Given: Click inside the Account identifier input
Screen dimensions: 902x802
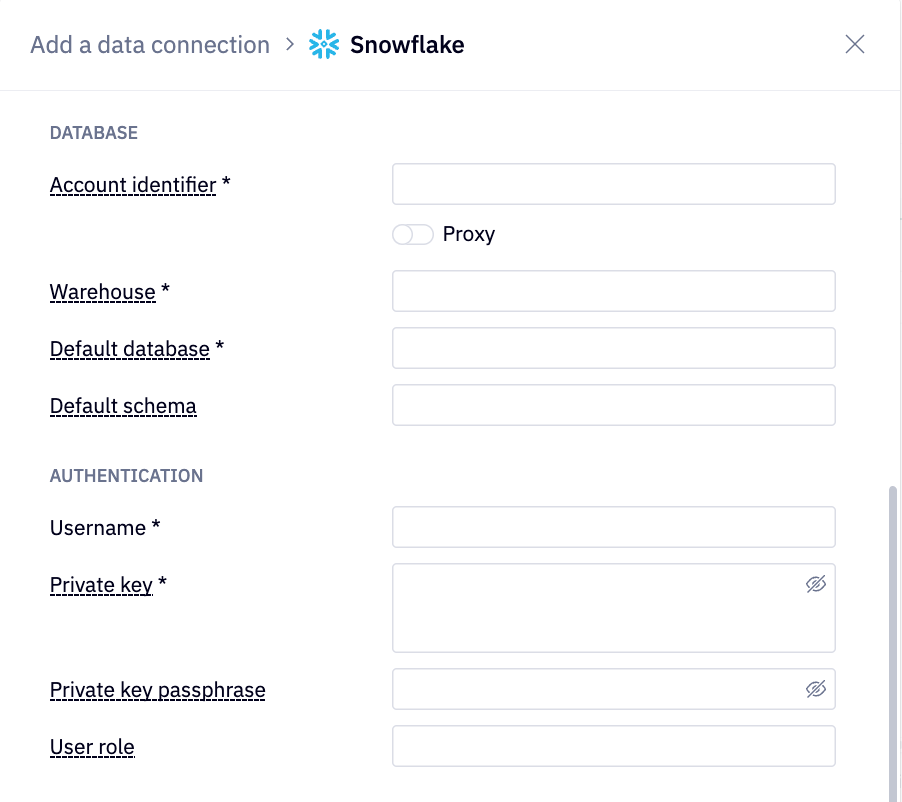Looking at the screenshot, I should point(613,184).
